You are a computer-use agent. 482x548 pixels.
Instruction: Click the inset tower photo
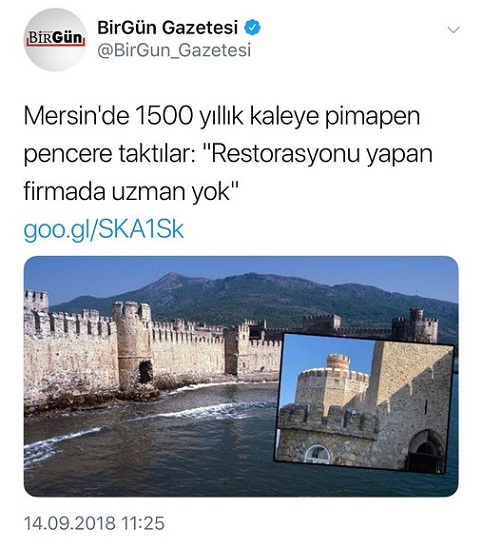tap(364, 403)
